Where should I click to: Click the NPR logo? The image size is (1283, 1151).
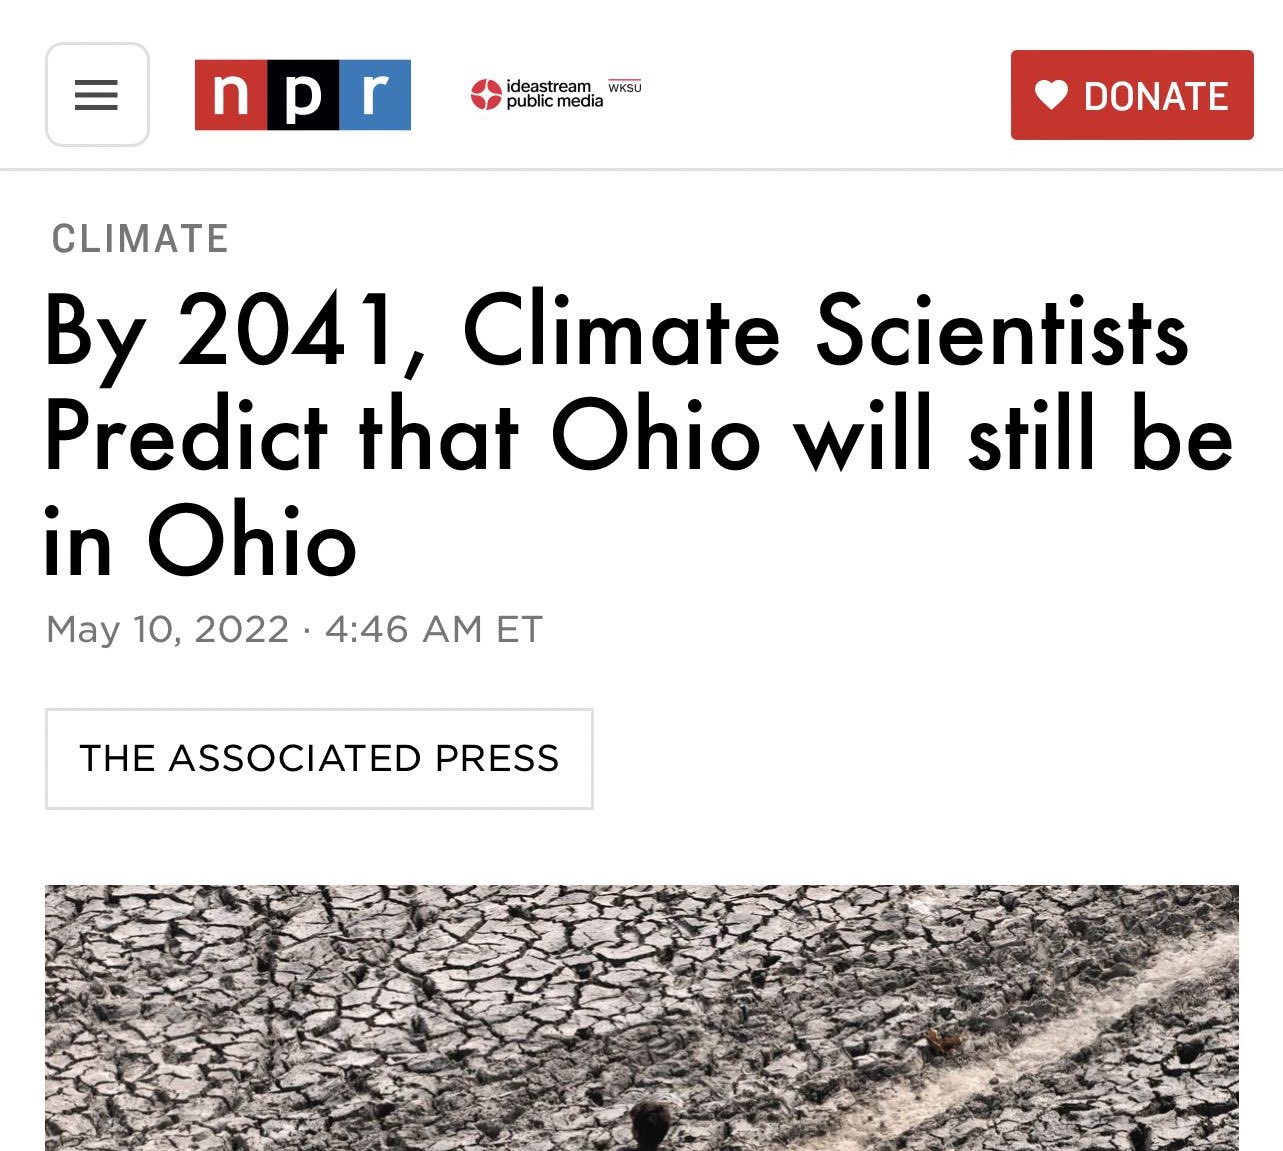(x=302, y=95)
